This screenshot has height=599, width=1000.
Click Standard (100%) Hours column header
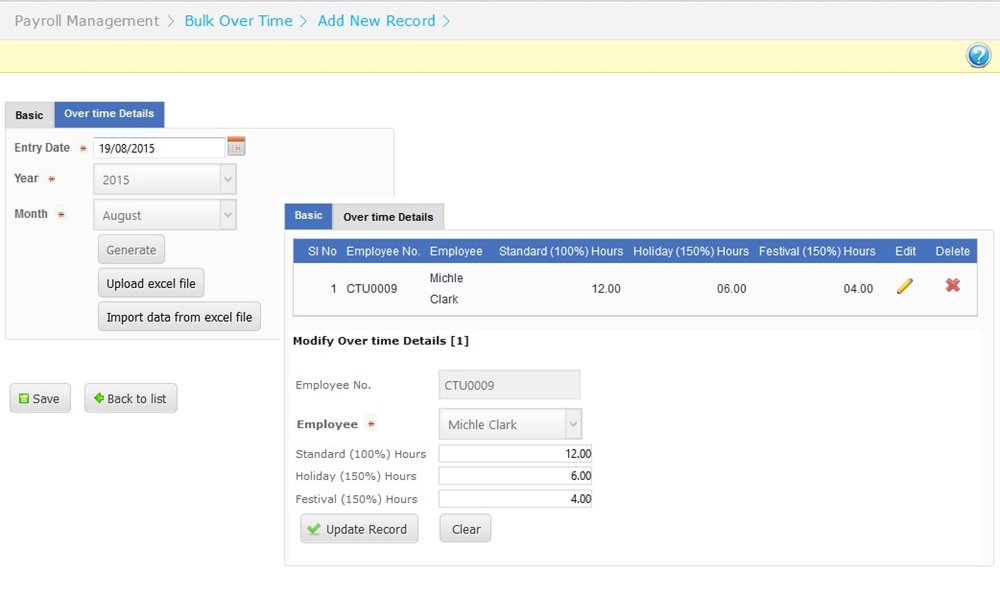click(561, 251)
